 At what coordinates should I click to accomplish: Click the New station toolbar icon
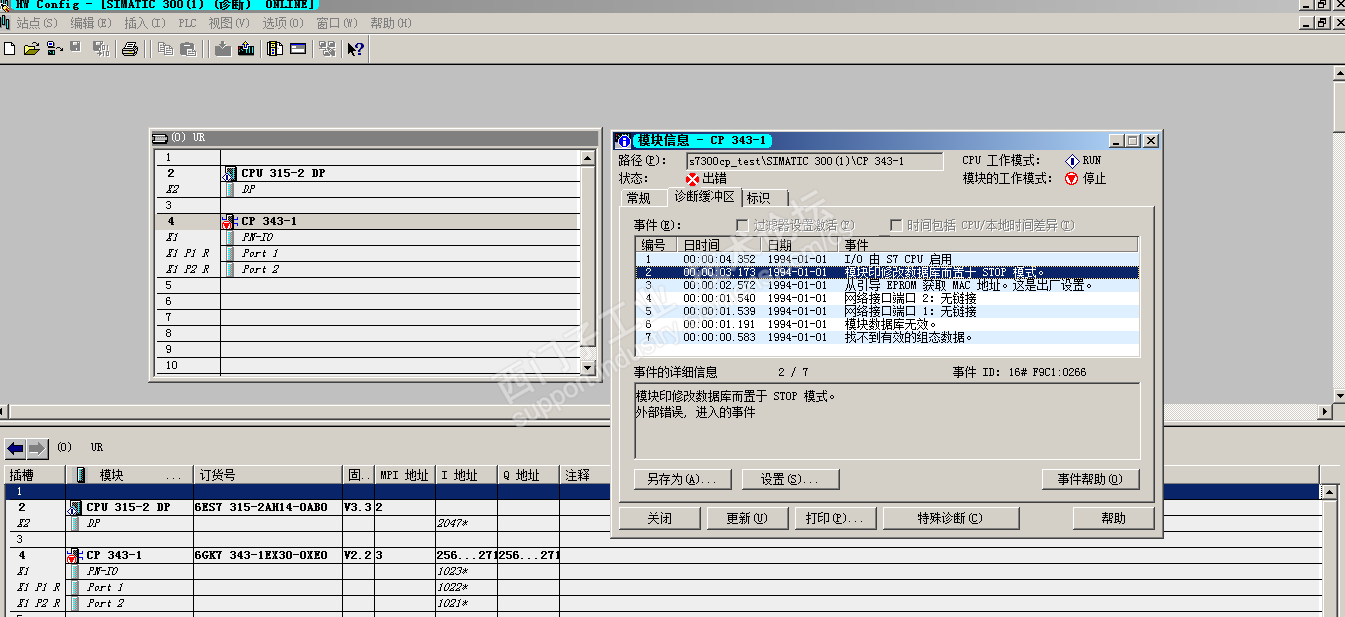click(x=9, y=48)
